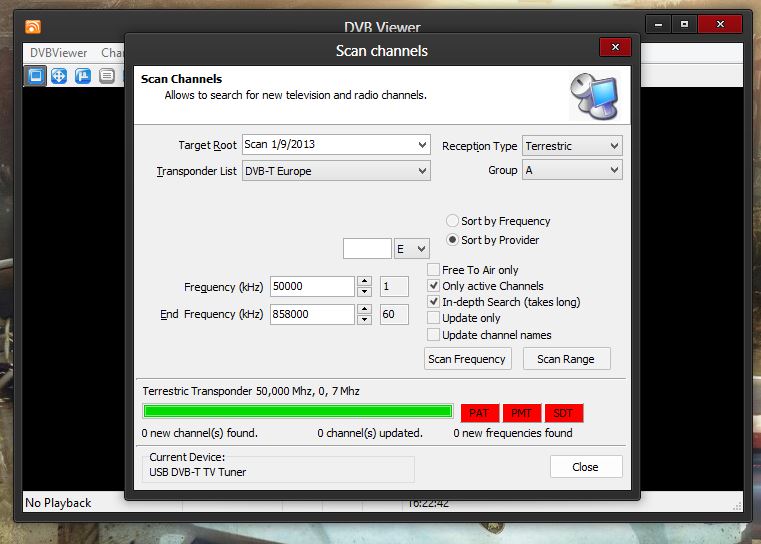Click the satellite dish and monitor icon
761x544 pixels.
595,96
